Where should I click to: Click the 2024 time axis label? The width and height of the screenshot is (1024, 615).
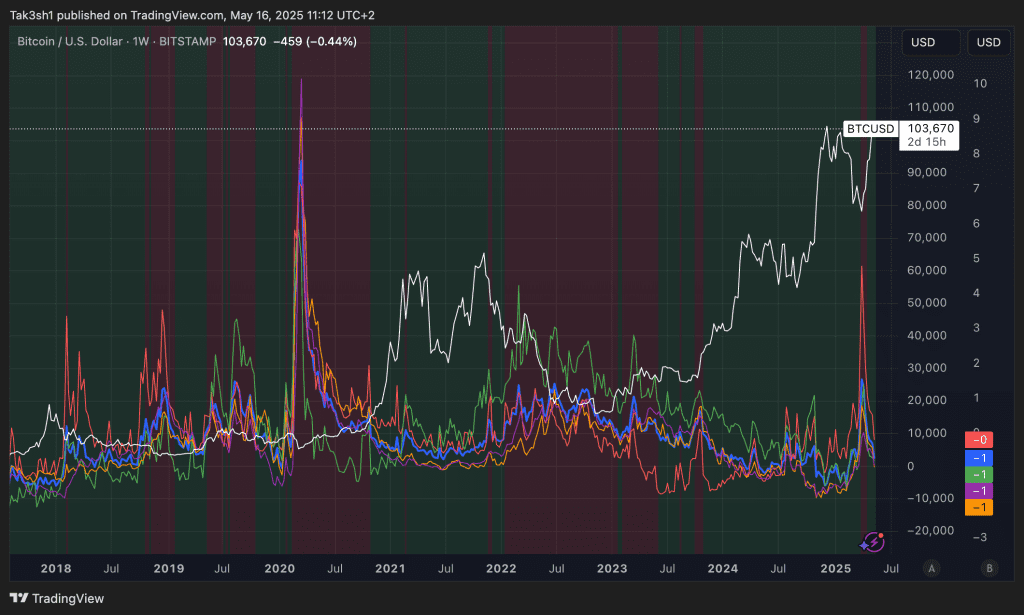(x=723, y=569)
